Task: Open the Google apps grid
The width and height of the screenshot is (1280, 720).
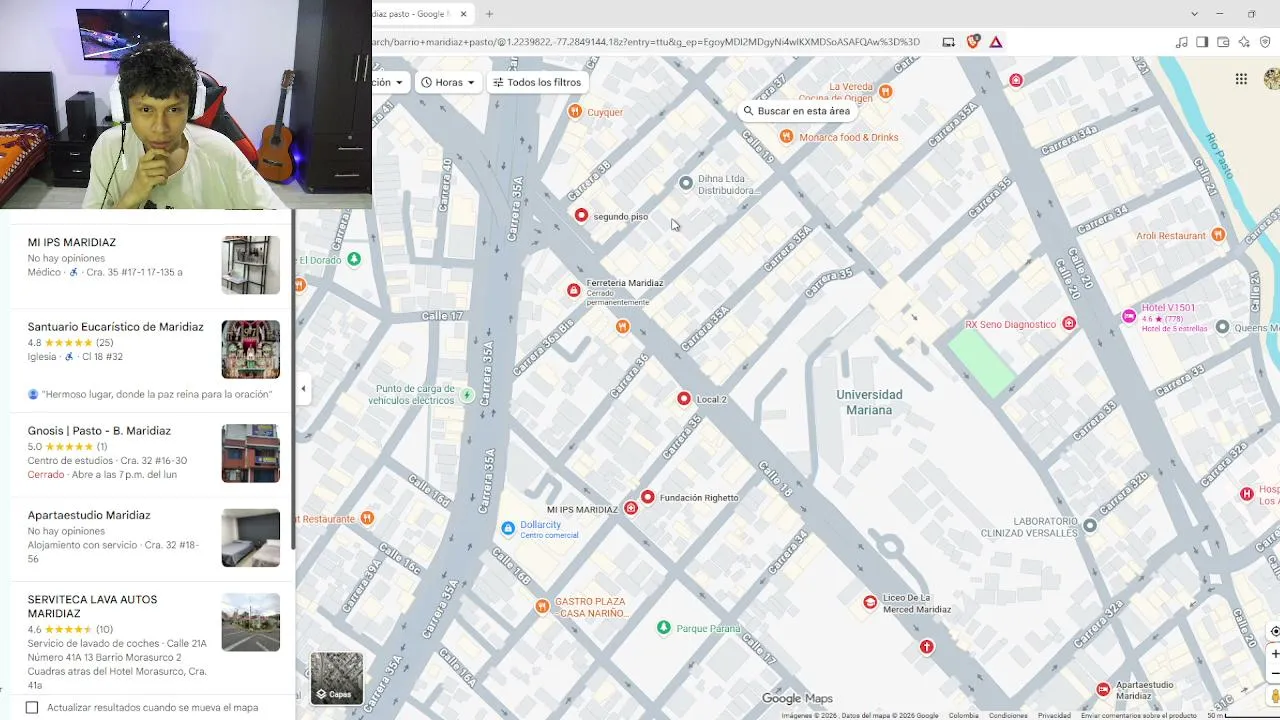Action: 1241,79
